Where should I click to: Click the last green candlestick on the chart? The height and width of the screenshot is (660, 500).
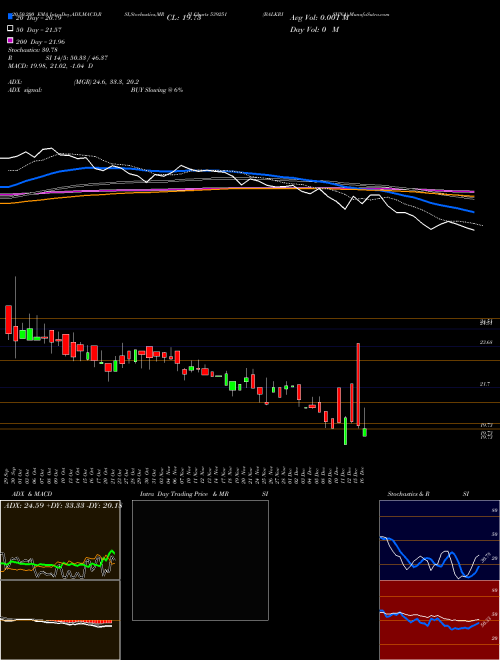click(364, 432)
